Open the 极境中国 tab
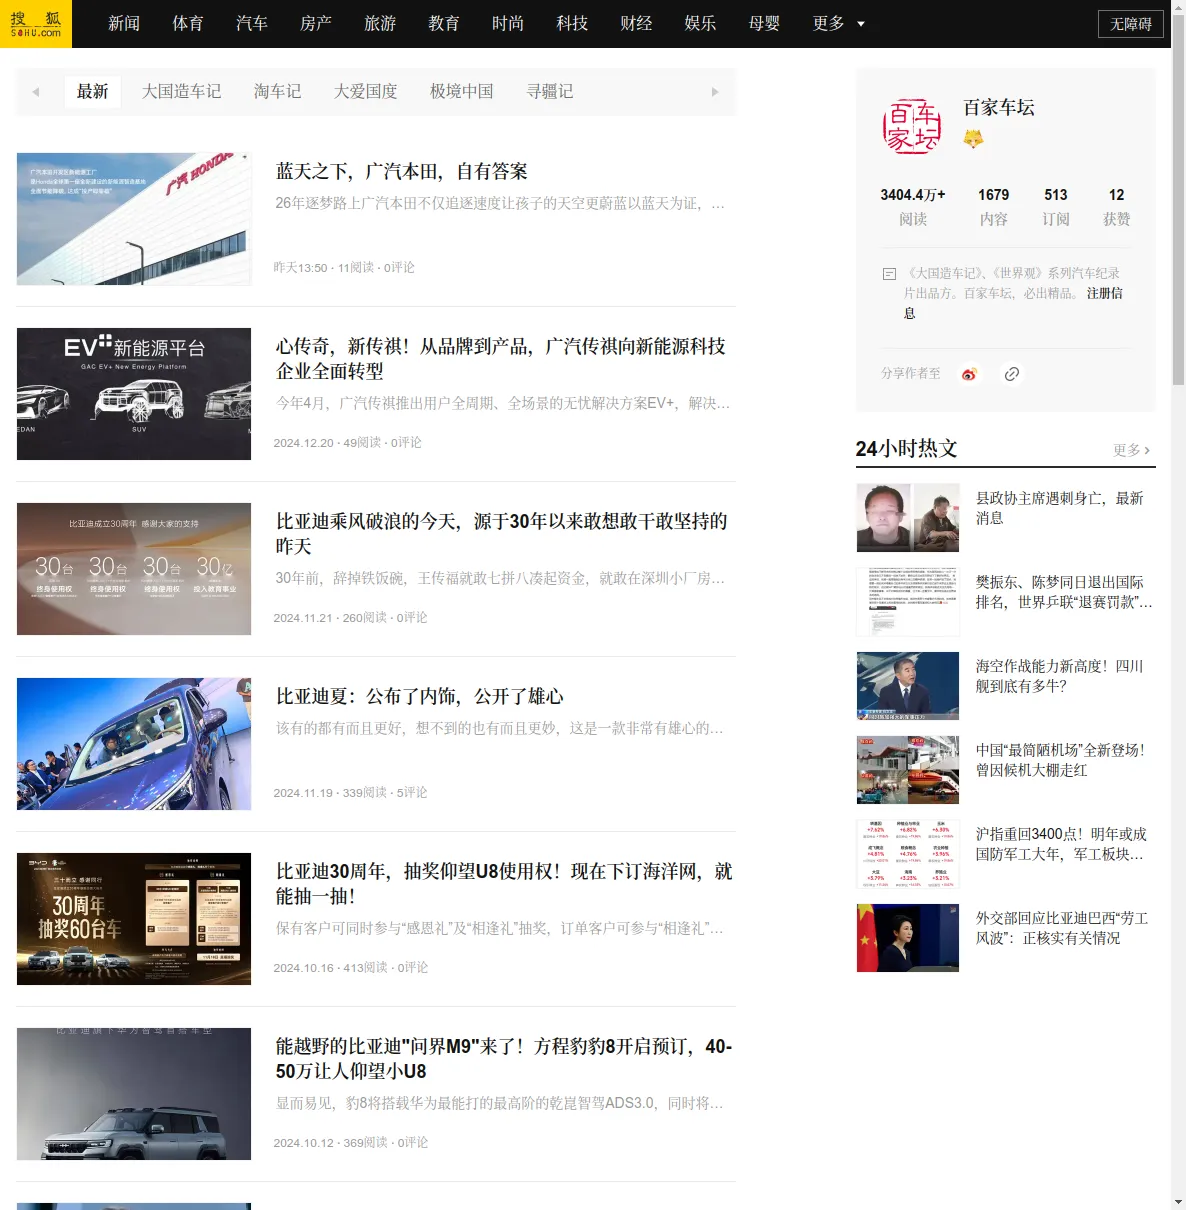The width and height of the screenshot is (1186, 1210). (x=462, y=92)
